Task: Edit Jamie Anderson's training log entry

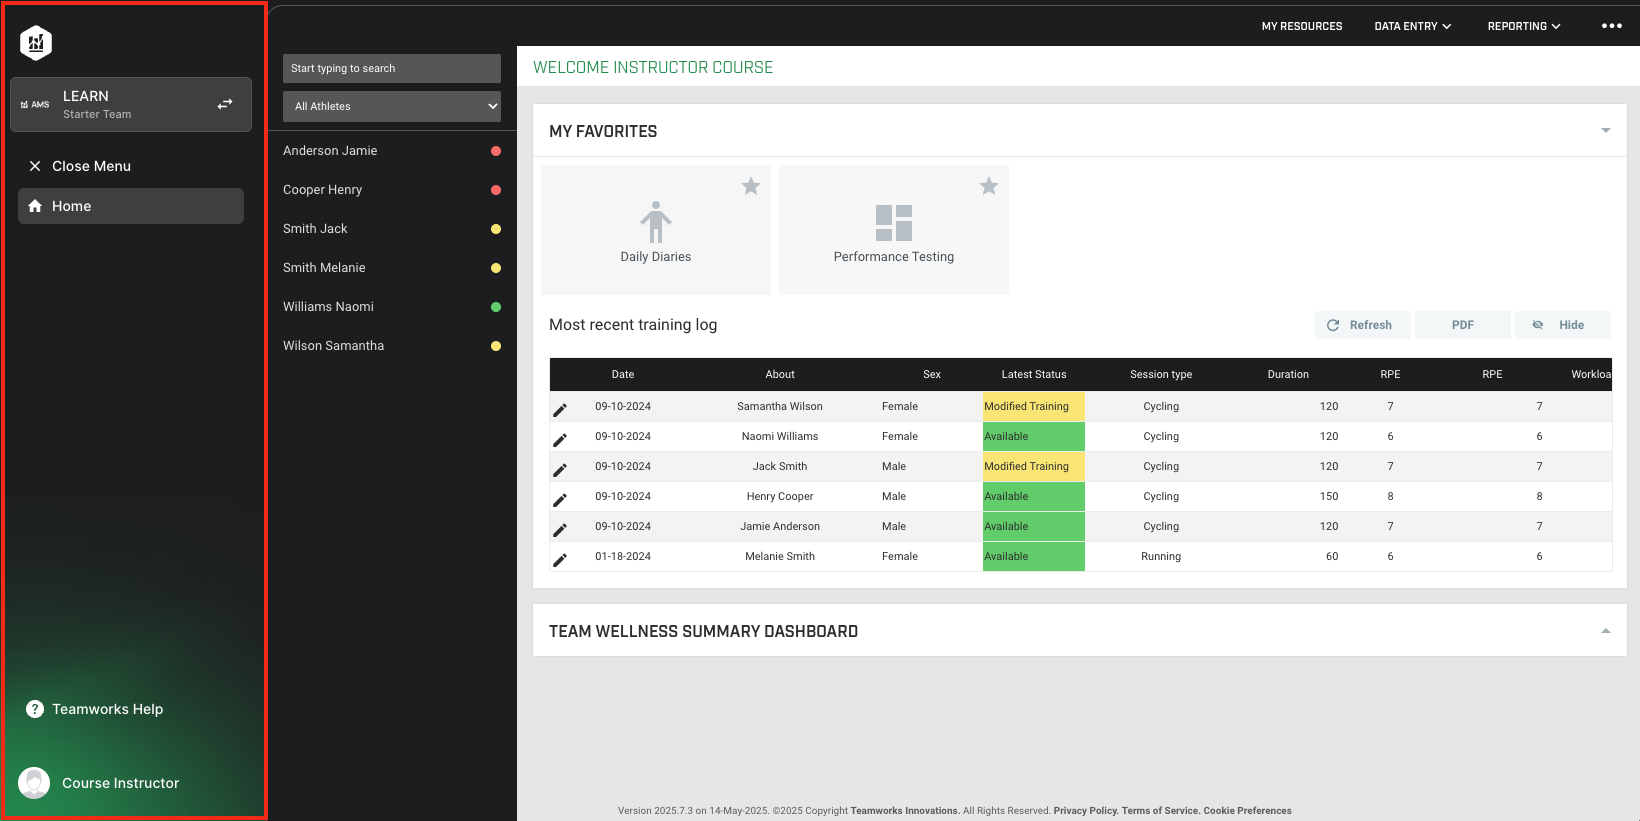Action: [560, 529]
